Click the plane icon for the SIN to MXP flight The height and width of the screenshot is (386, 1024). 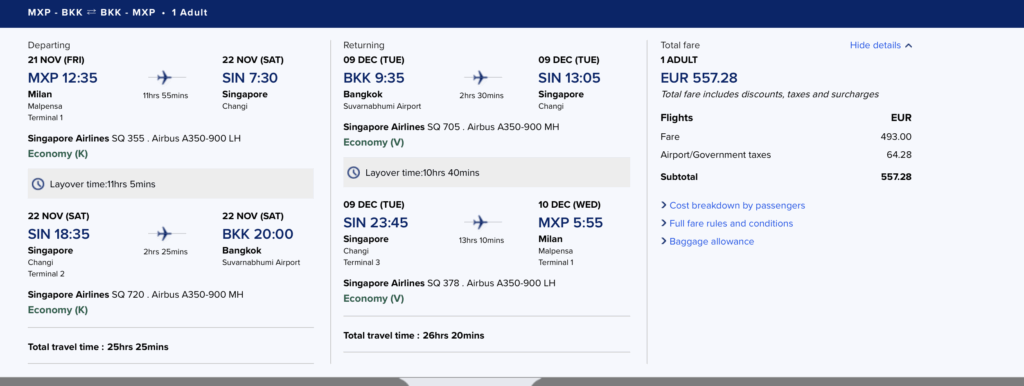[481, 223]
